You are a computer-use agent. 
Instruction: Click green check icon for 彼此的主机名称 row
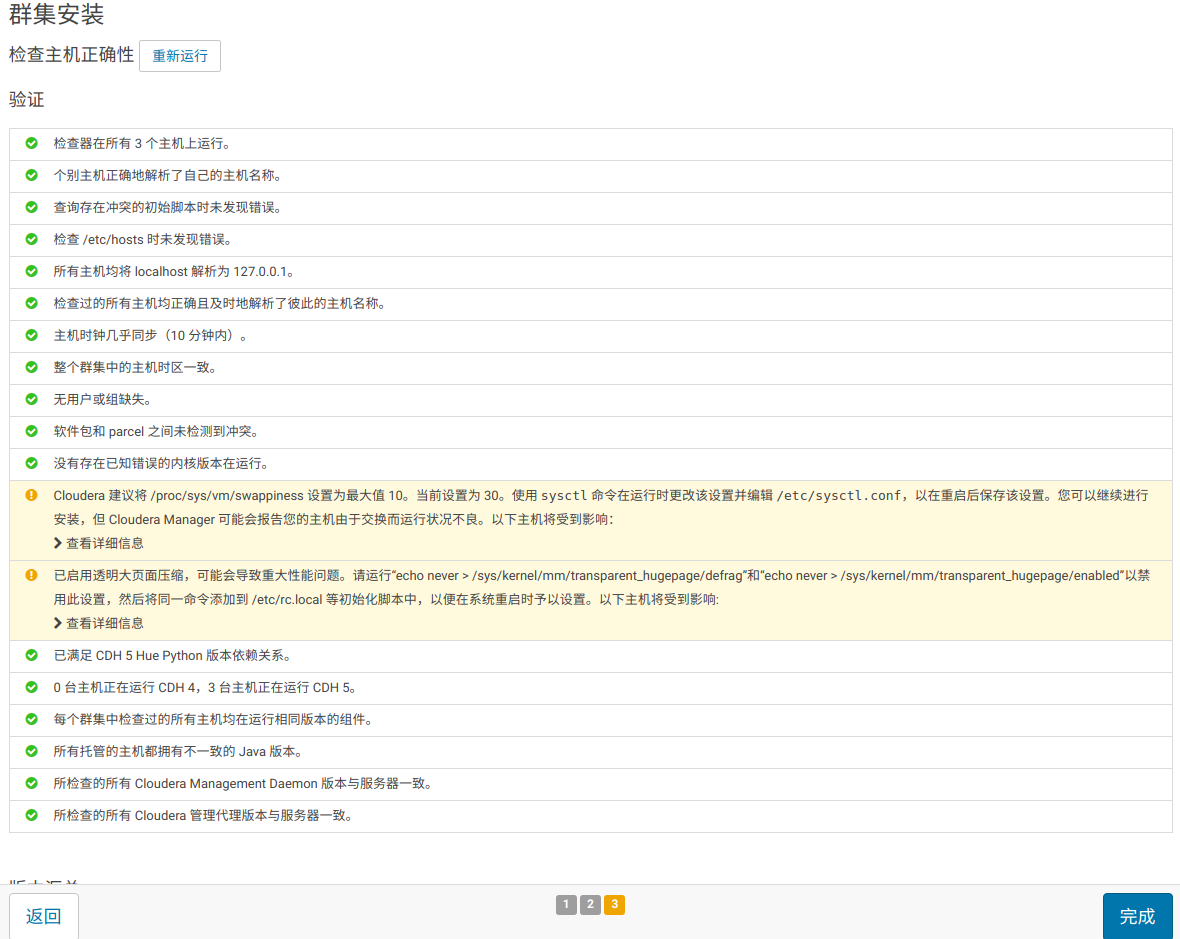pos(32,302)
